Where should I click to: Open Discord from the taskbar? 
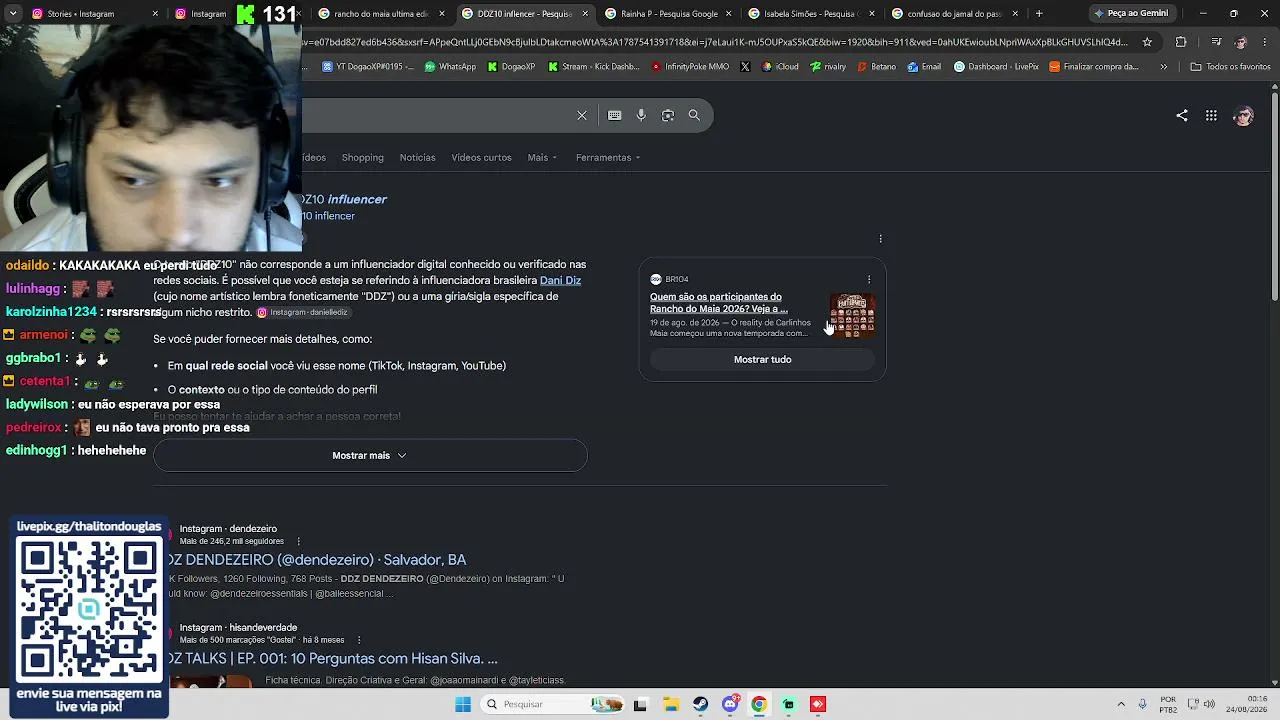coord(730,704)
